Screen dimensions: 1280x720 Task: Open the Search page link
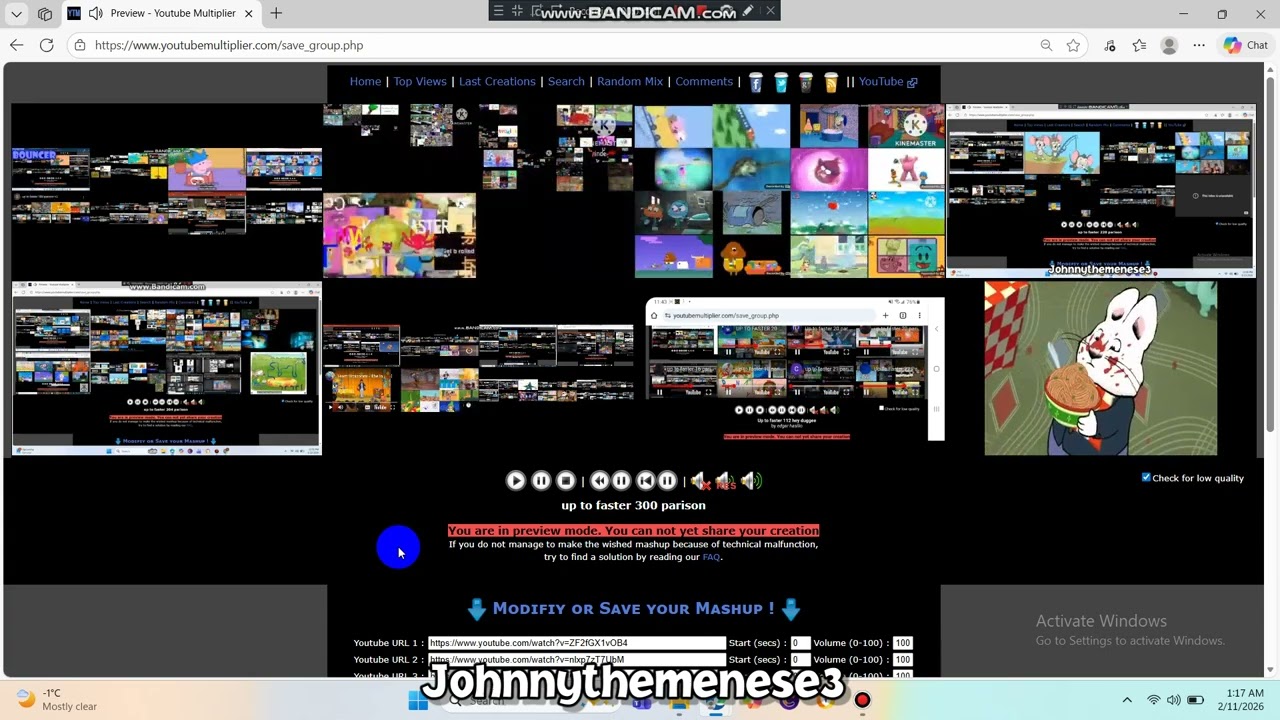coord(566,82)
